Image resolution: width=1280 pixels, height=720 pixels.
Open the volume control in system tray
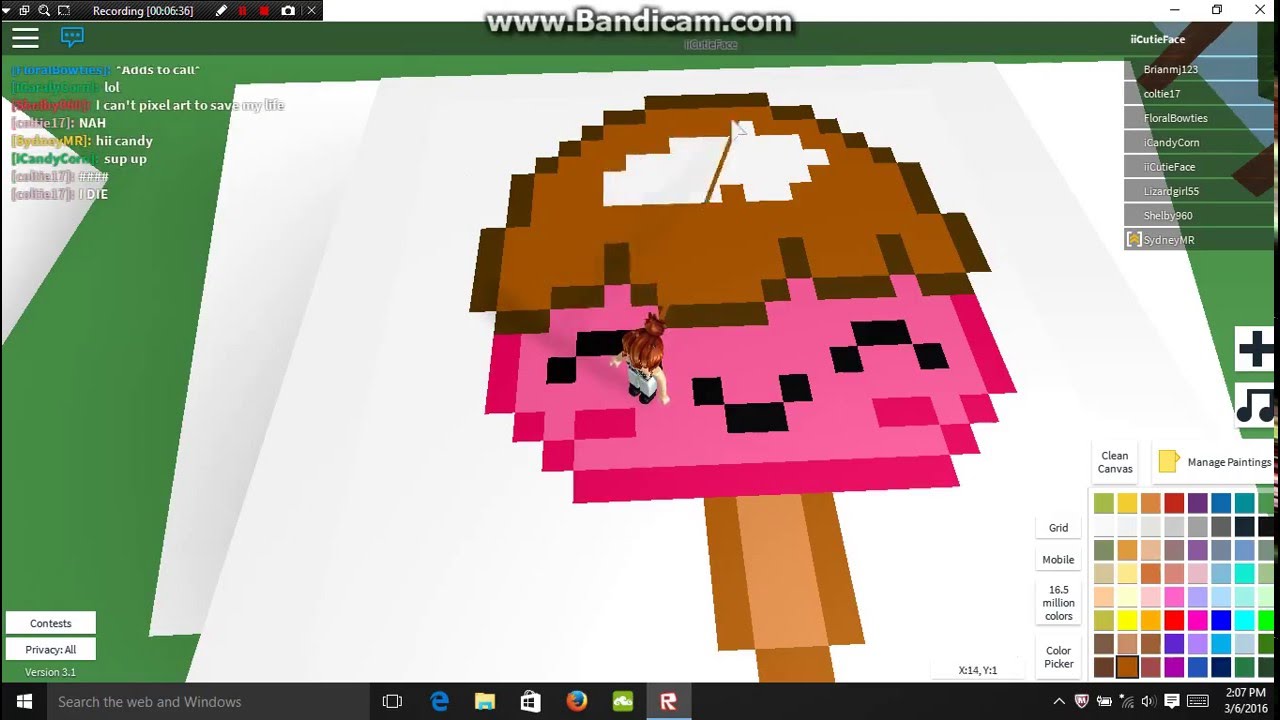pos(1148,702)
